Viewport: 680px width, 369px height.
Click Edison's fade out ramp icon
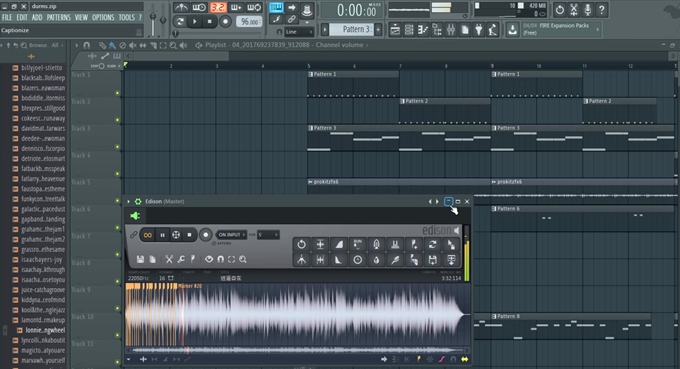pos(339,260)
